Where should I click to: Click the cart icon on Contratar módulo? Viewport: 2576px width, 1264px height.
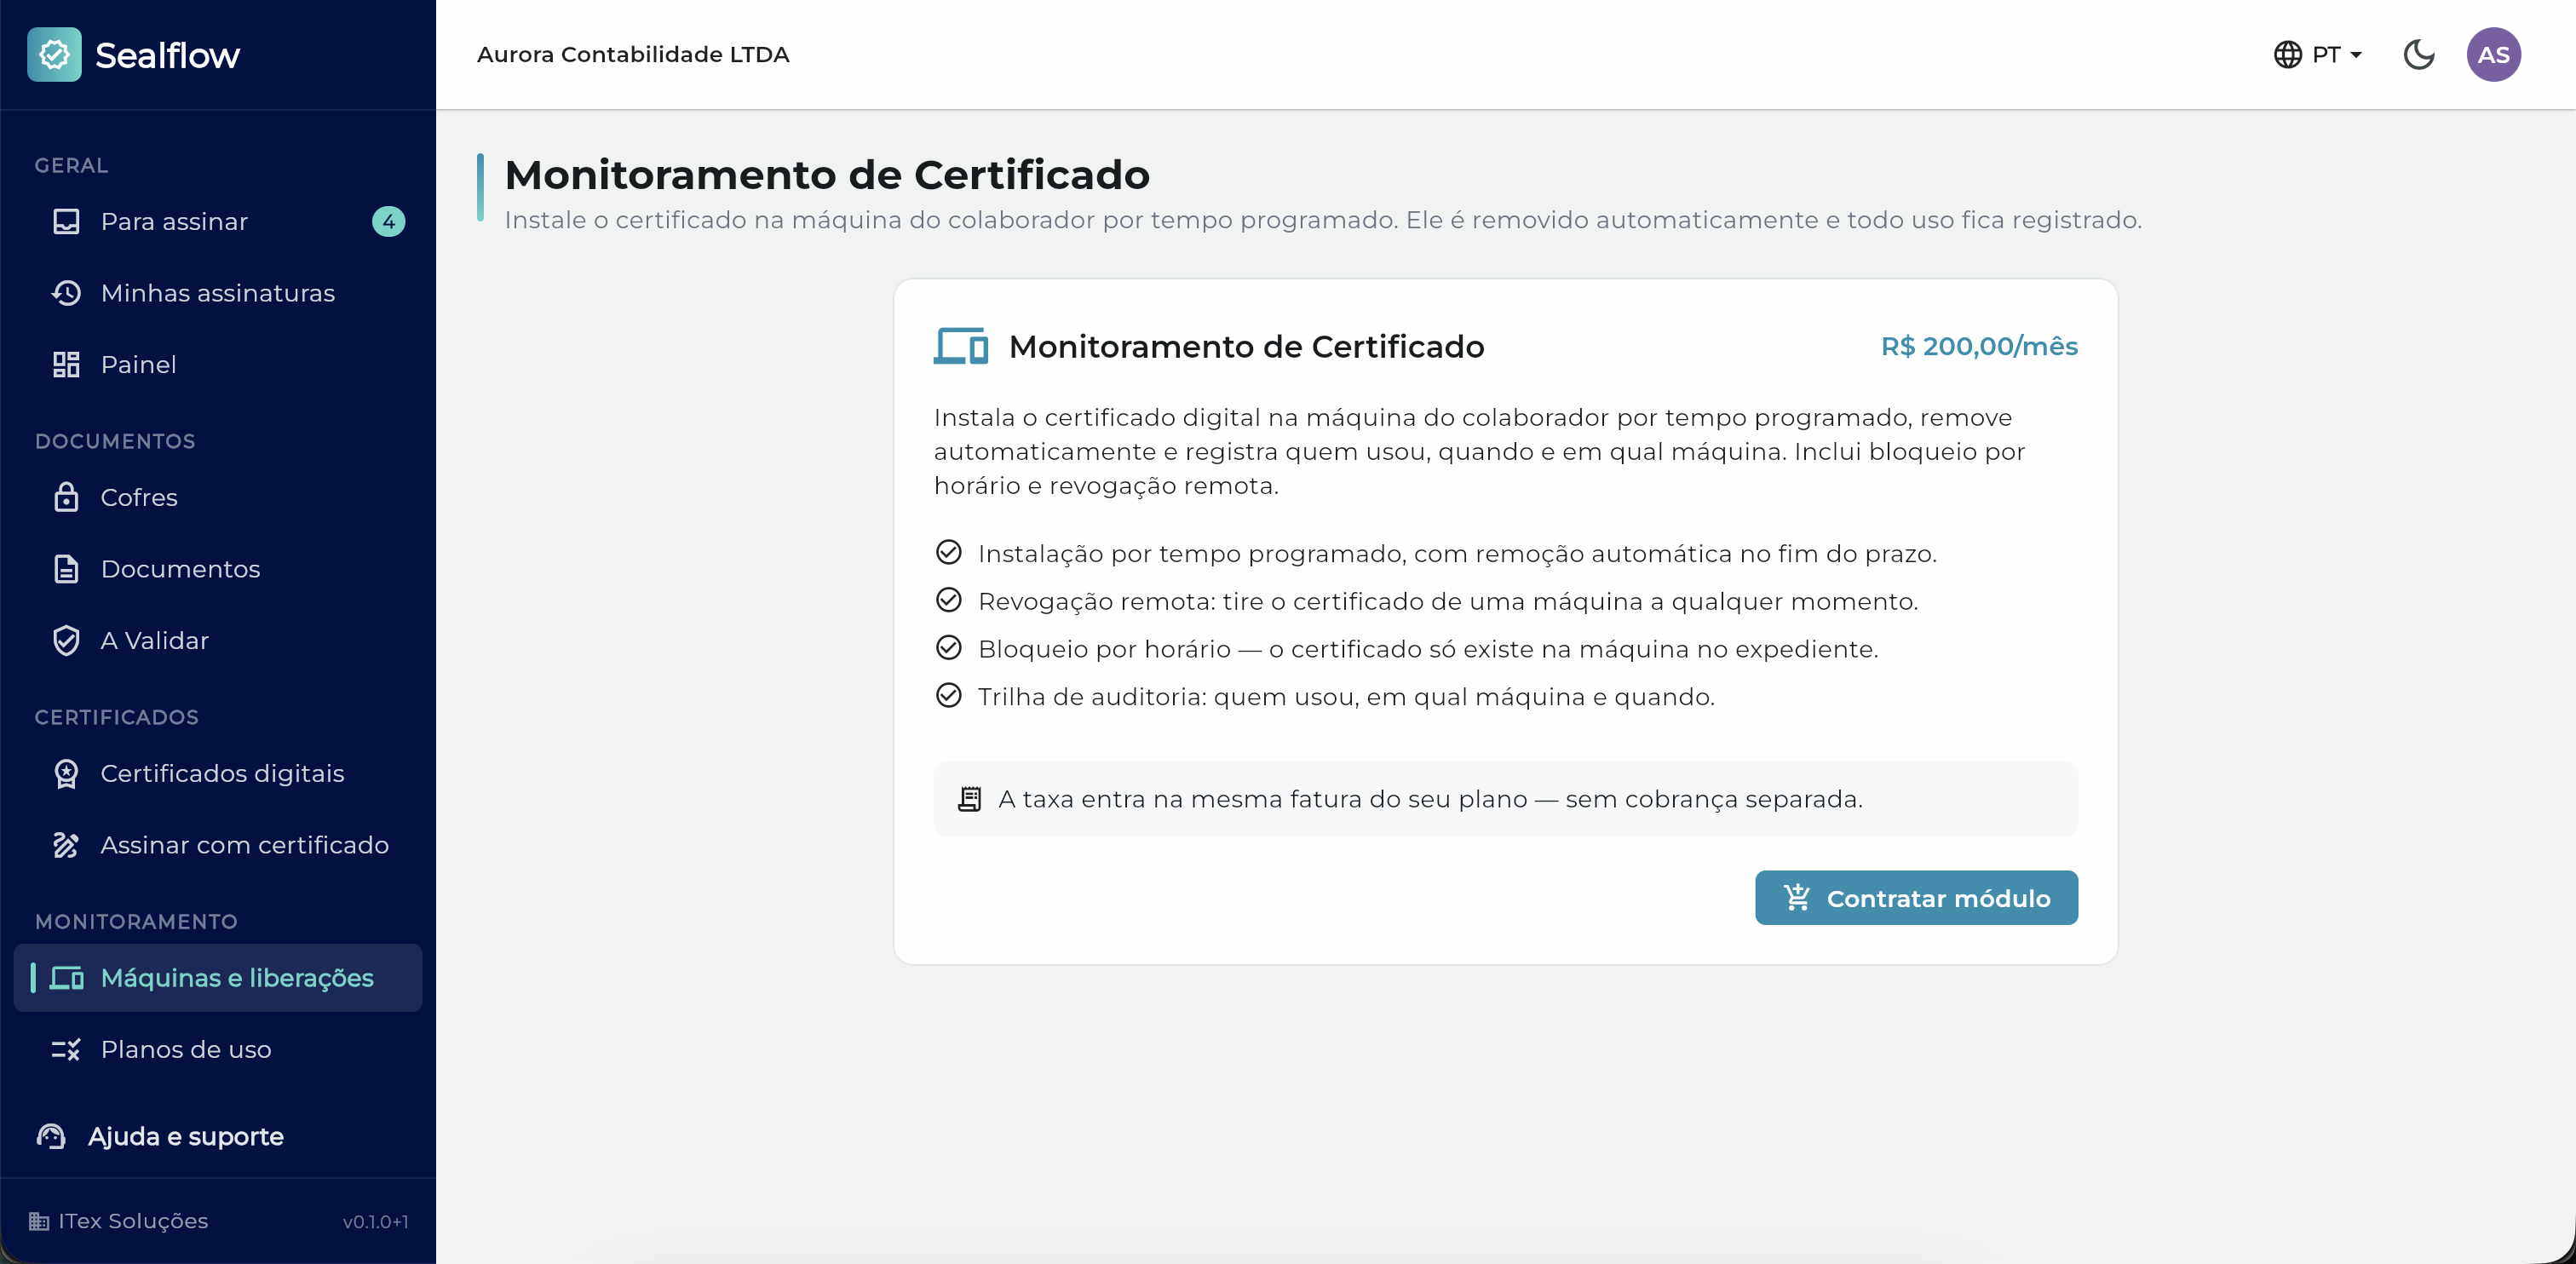tap(1796, 898)
